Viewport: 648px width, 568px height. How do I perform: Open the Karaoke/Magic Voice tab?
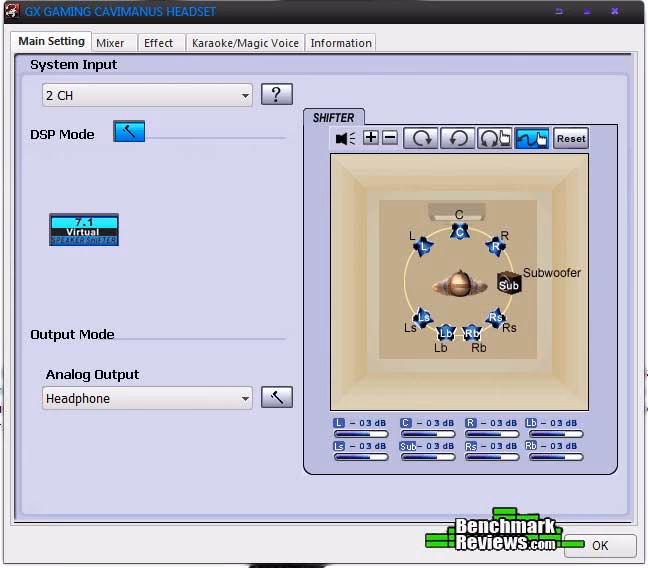click(245, 43)
